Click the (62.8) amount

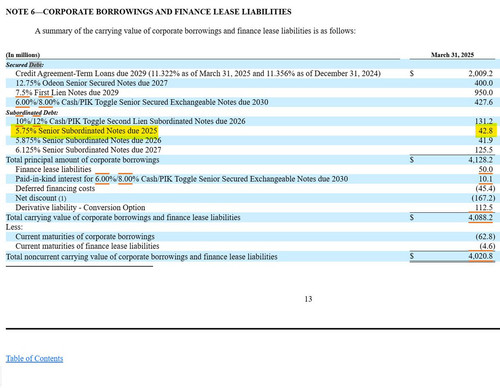485,237
